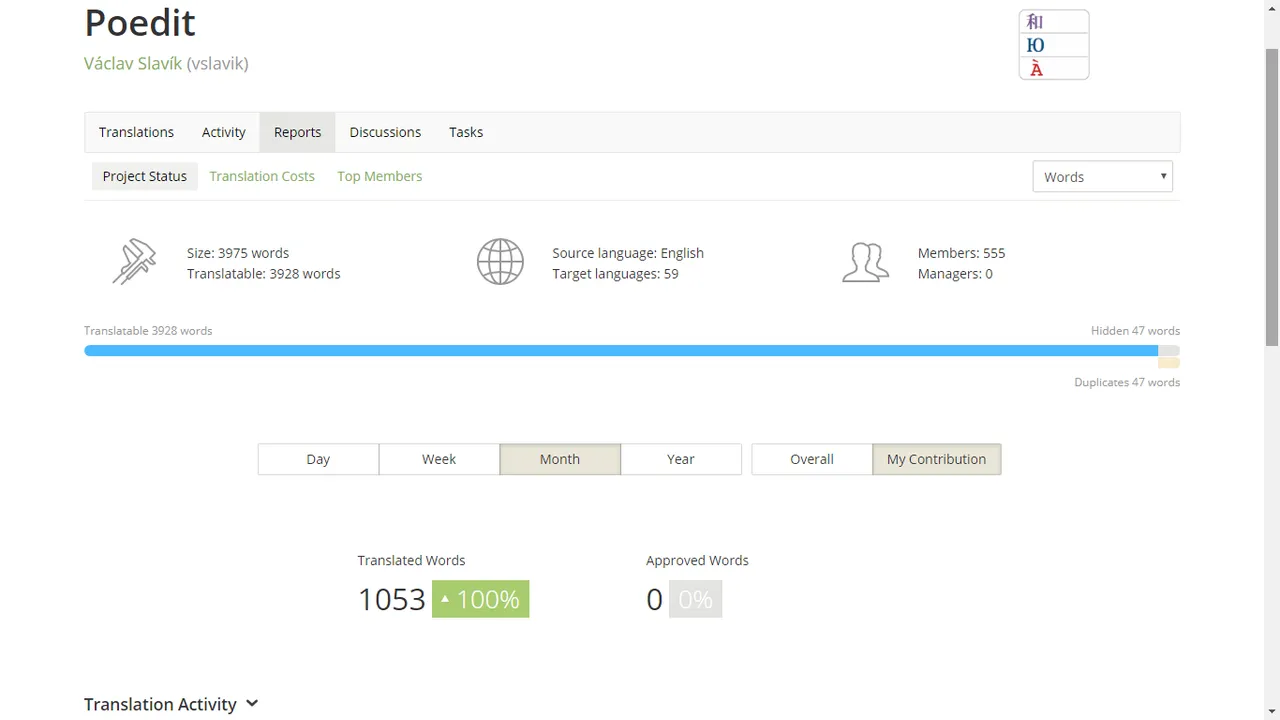This screenshot has width=1280, height=720.
Task: Click the 'Members: 555' text
Action: tap(961, 253)
